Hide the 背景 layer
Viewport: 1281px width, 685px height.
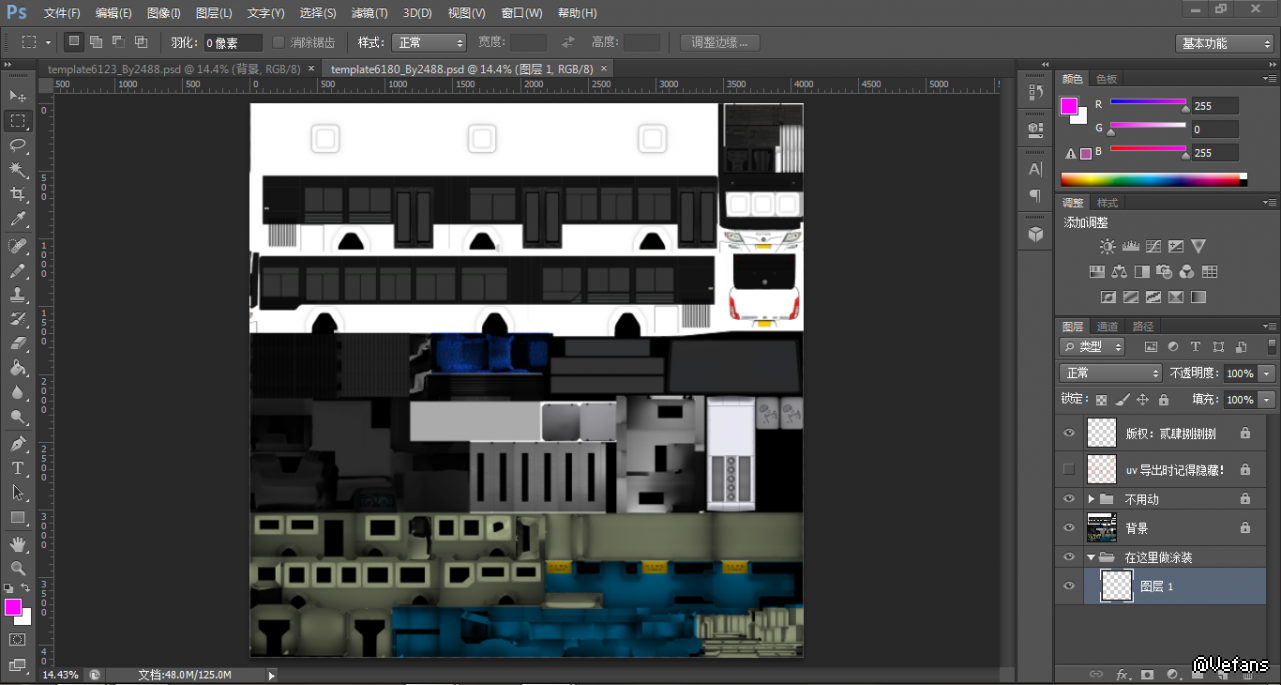point(1069,528)
